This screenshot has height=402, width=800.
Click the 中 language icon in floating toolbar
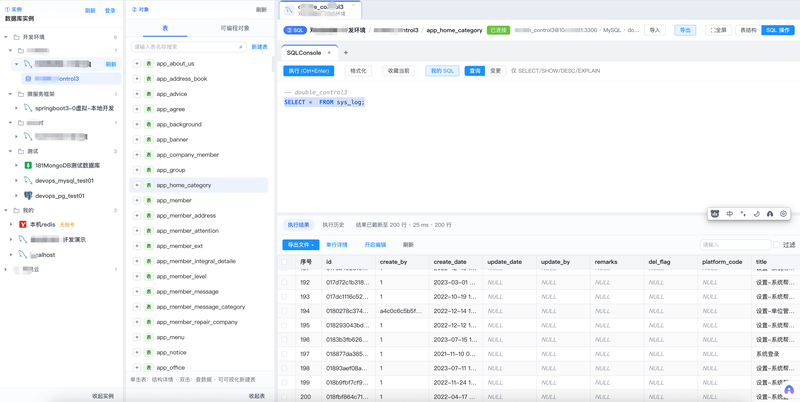point(730,214)
